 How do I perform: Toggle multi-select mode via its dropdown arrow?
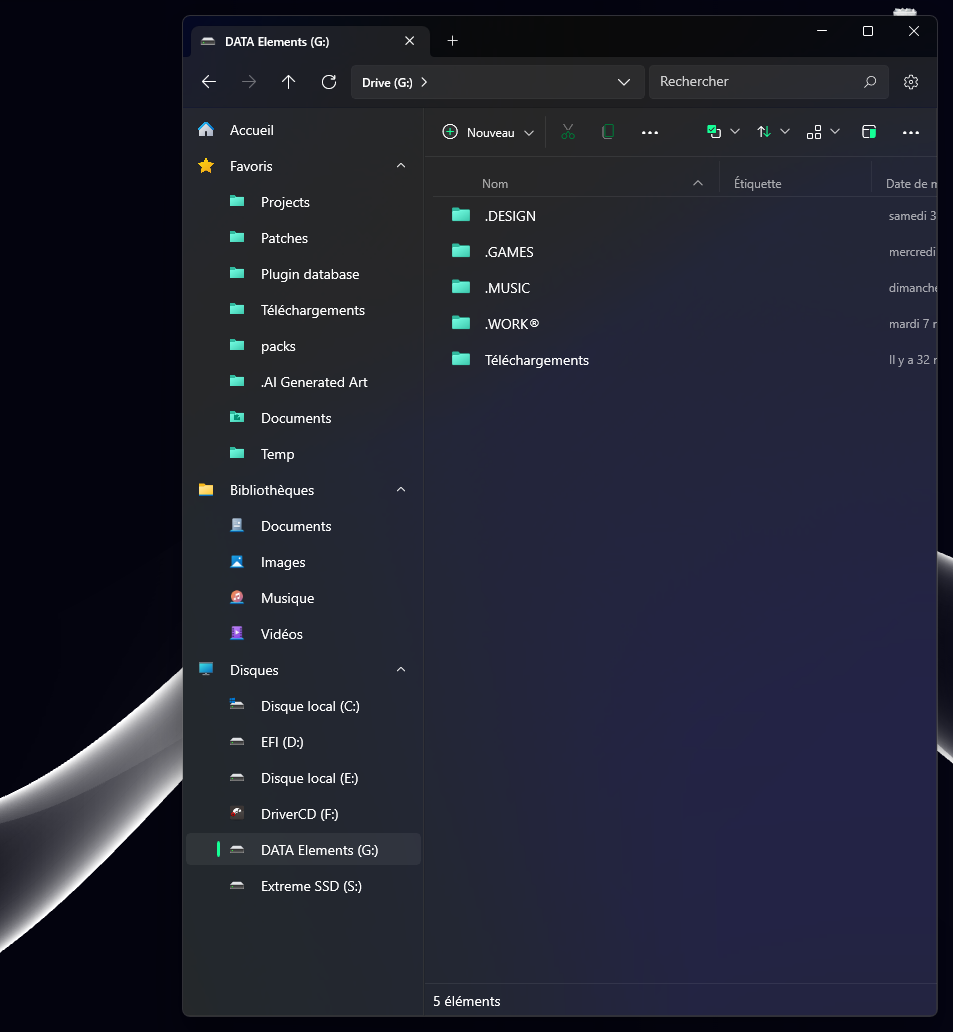[x=736, y=131]
